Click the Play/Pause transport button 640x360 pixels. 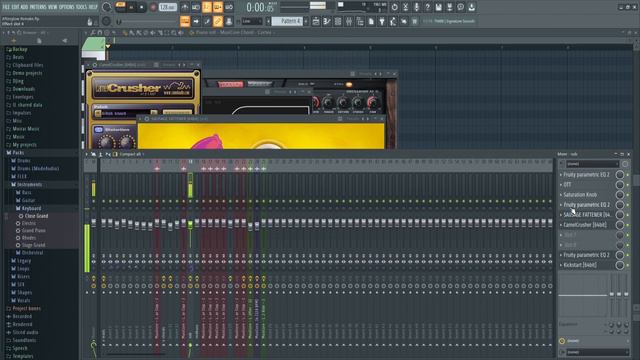tap(131, 7)
